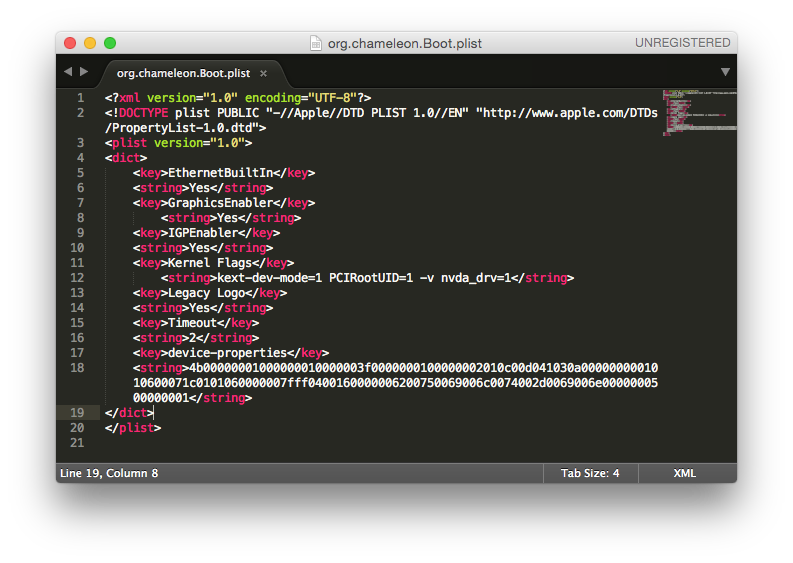Click the GraphicsEnabler key text

coord(221,203)
